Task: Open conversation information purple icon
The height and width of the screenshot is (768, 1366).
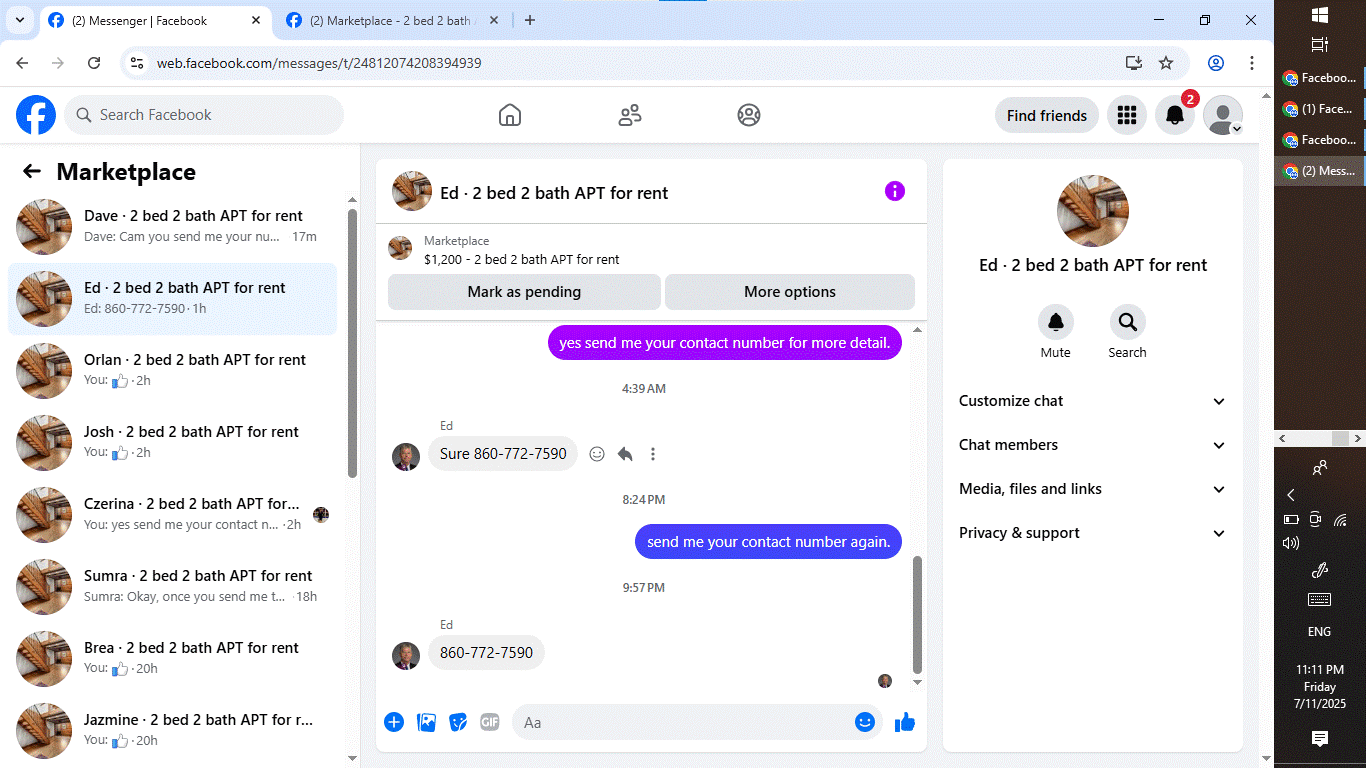Action: tap(895, 191)
